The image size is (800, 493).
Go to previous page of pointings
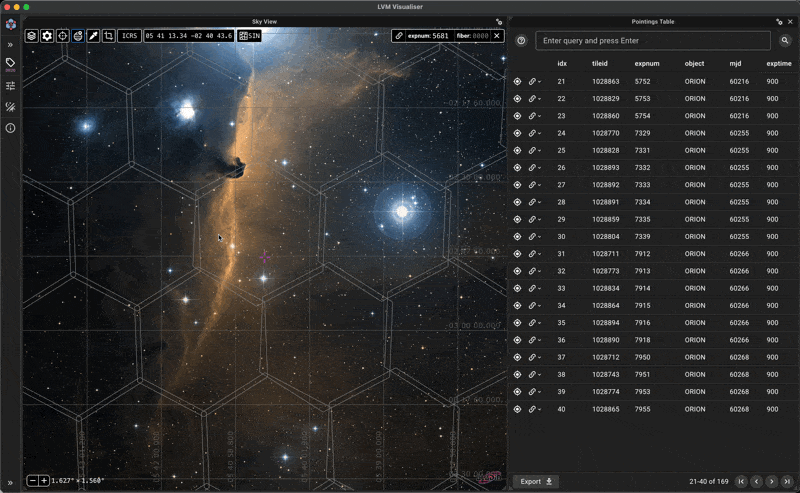pyautogui.click(x=756, y=481)
